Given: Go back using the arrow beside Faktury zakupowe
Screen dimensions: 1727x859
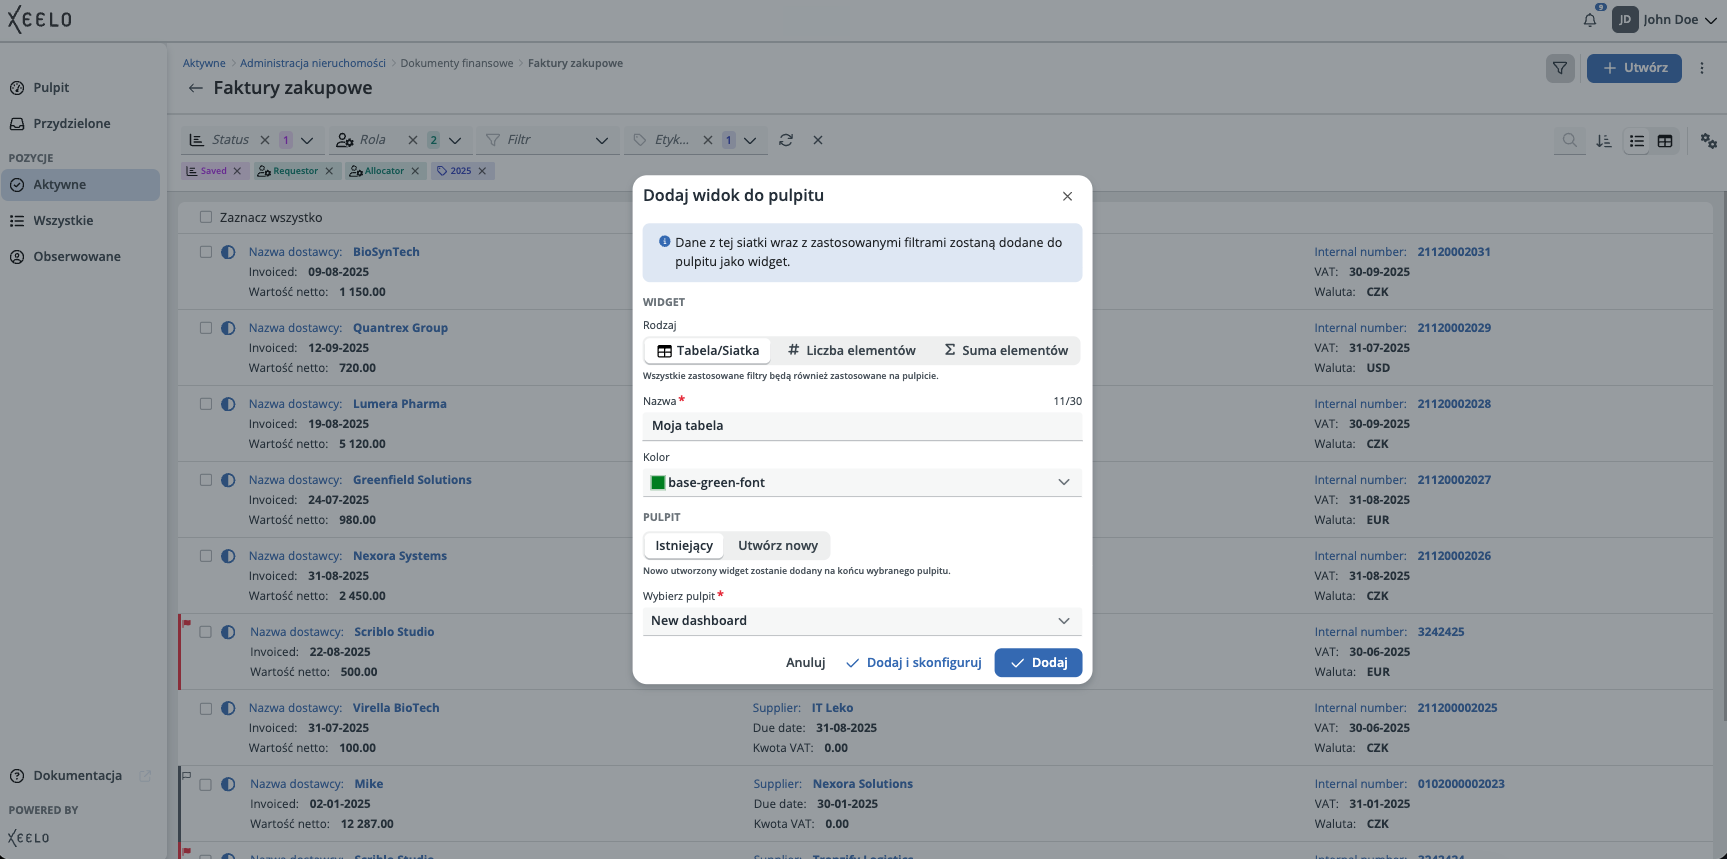Looking at the screenshot, I should point(196,88).
